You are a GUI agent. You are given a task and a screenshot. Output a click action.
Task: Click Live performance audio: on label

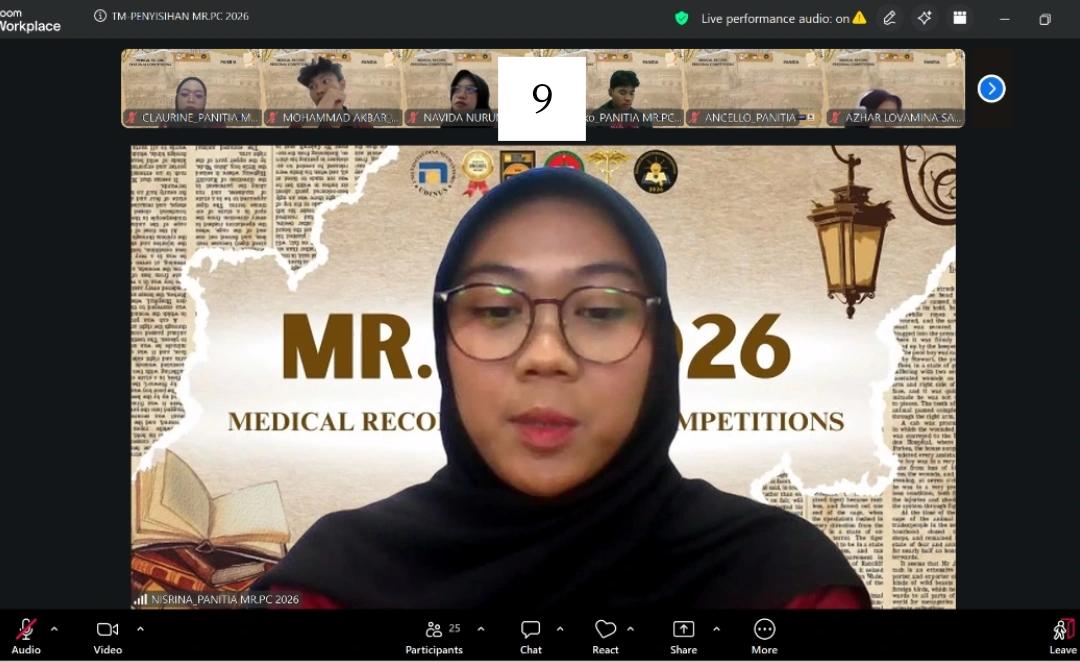pyautogui.click(x=775, y=19)
